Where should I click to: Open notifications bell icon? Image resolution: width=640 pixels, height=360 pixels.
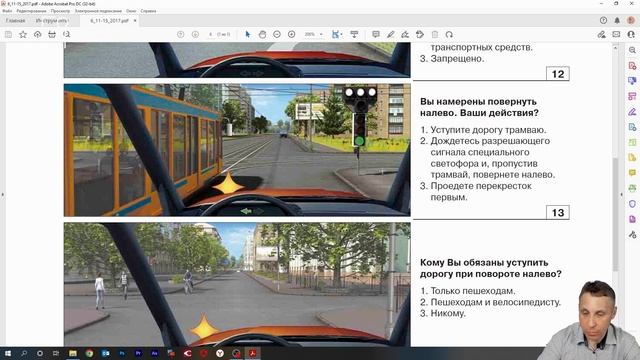pos(617,20)
